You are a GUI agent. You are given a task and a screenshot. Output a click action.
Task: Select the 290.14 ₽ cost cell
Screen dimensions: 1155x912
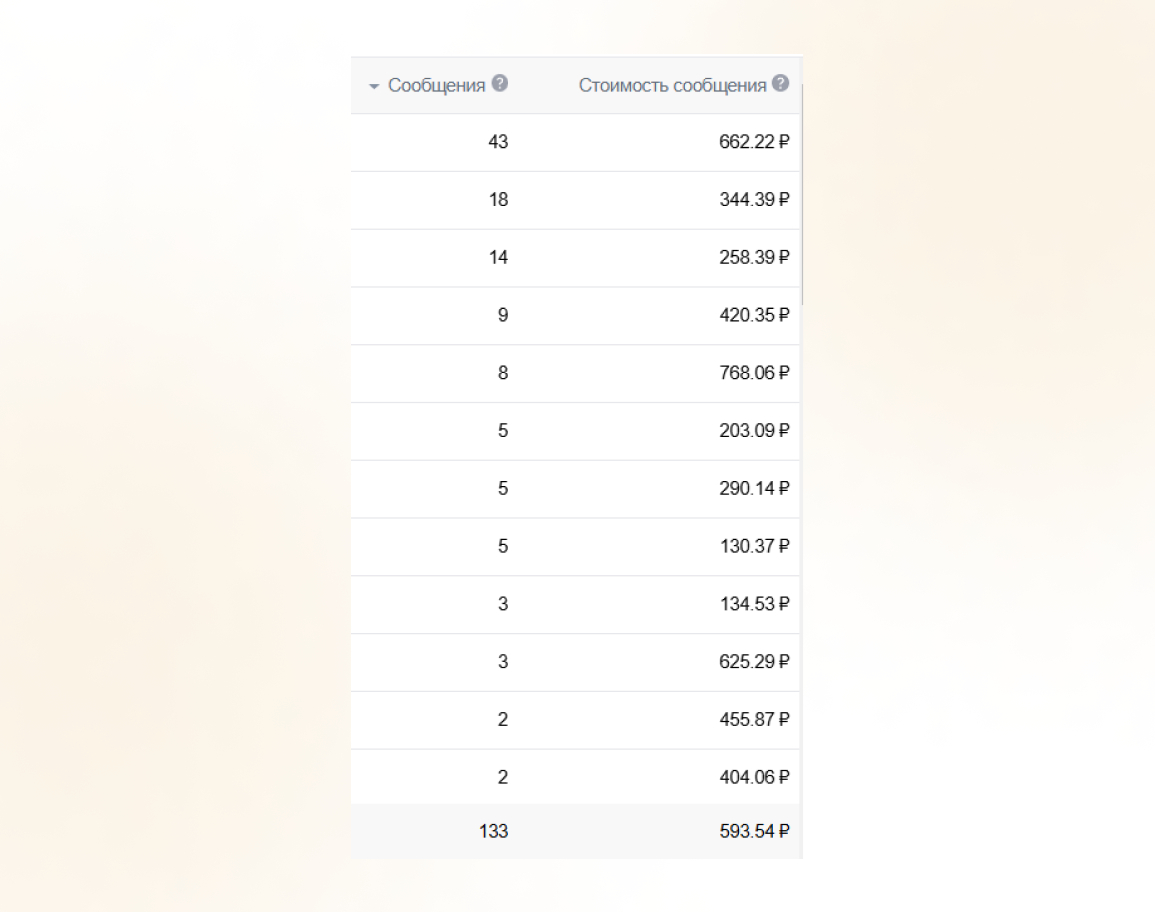pyautogui.click(x=754, y=489)
